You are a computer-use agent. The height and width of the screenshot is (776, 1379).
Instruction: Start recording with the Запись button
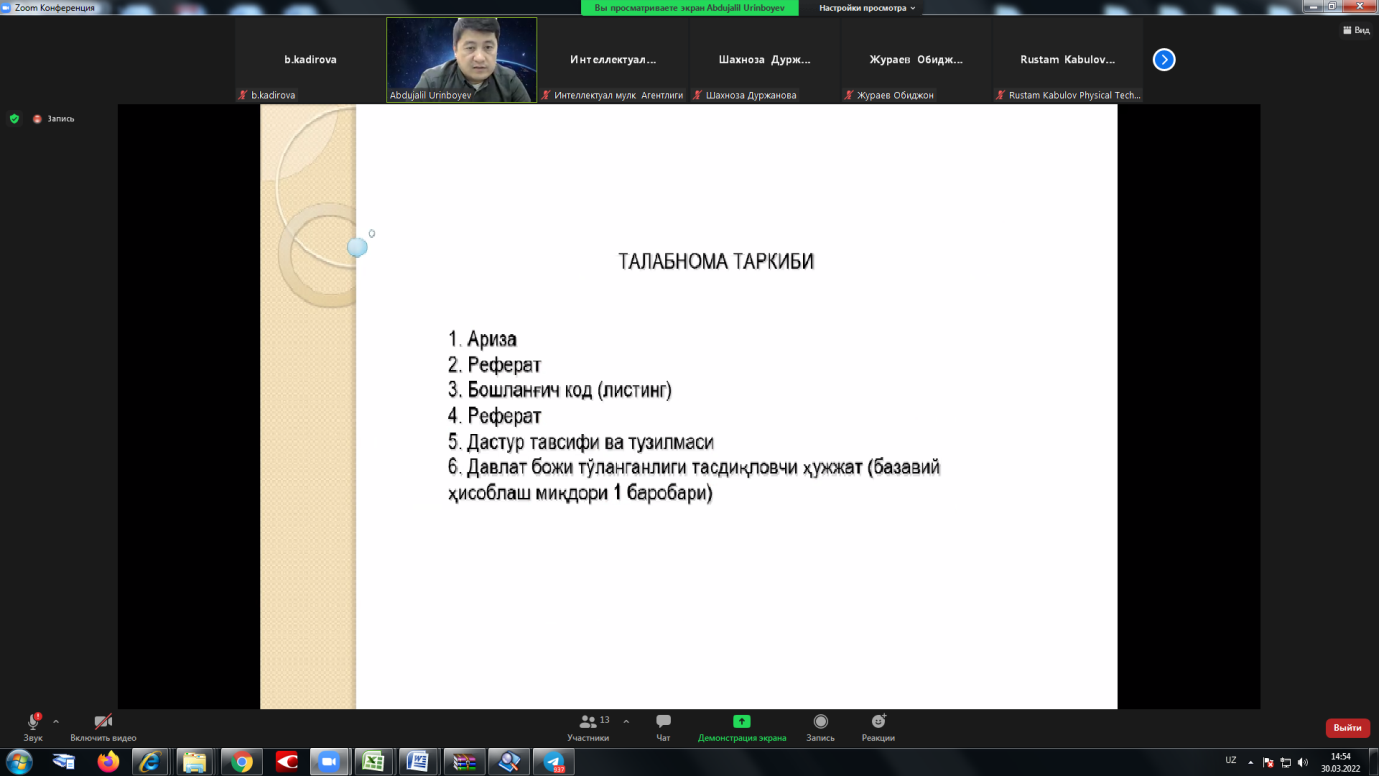pyautogui.click(x=820, y=726)
